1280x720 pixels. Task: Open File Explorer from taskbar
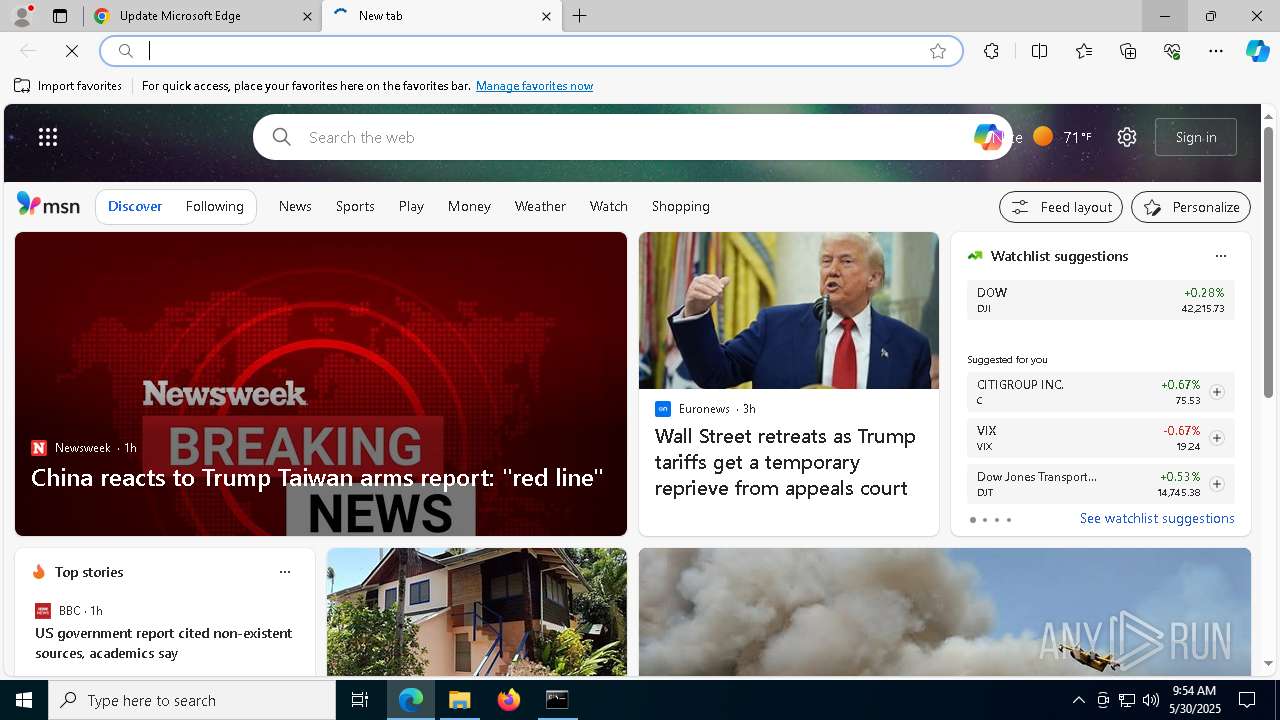[460, 700]
